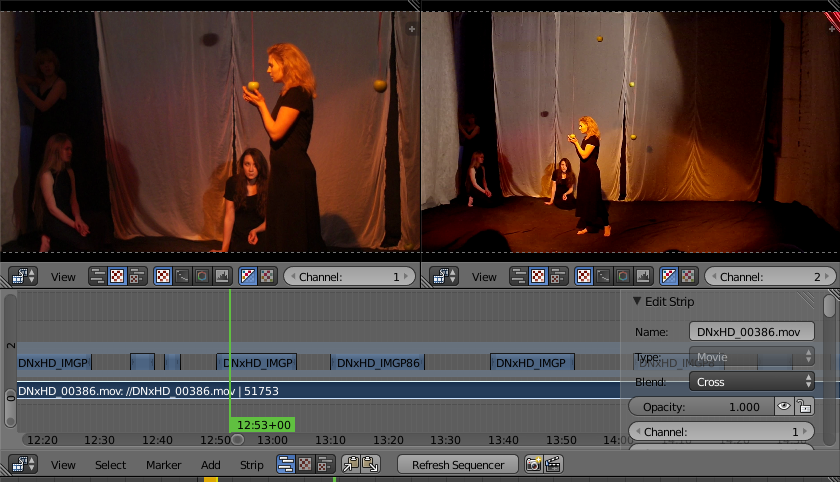Image resolution: width=840 pixels, height=482 pixels.
Task: Show Chroma Vectorscope in left preview
Action: (x=202, y=276)
